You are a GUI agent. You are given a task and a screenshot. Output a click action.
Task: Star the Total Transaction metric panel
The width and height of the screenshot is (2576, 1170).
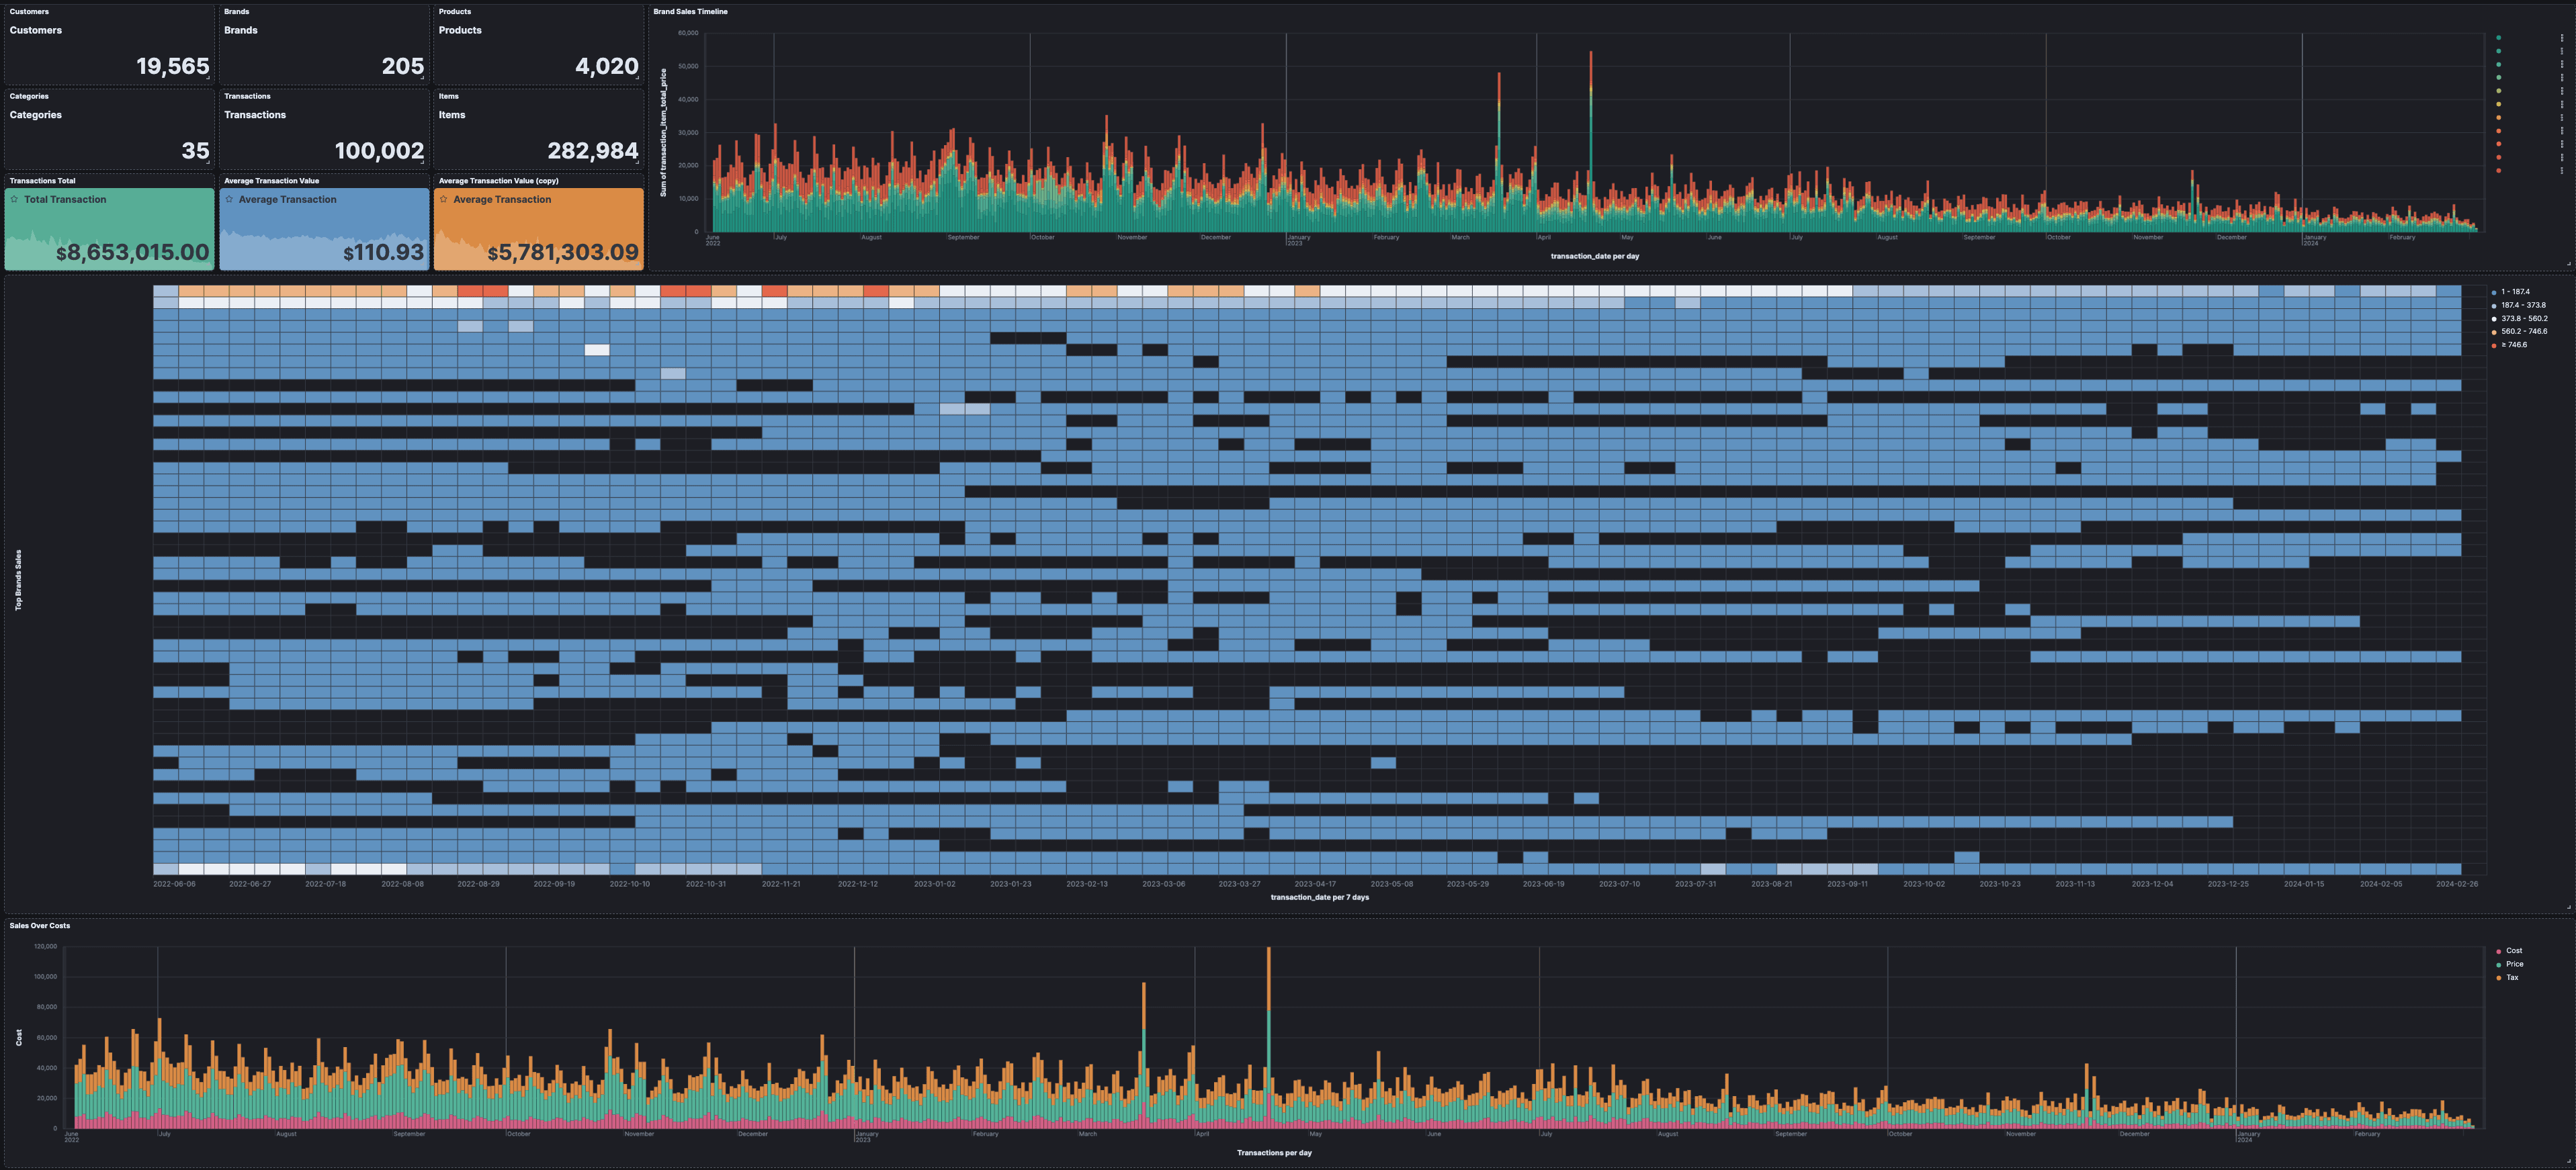point(14,199)
